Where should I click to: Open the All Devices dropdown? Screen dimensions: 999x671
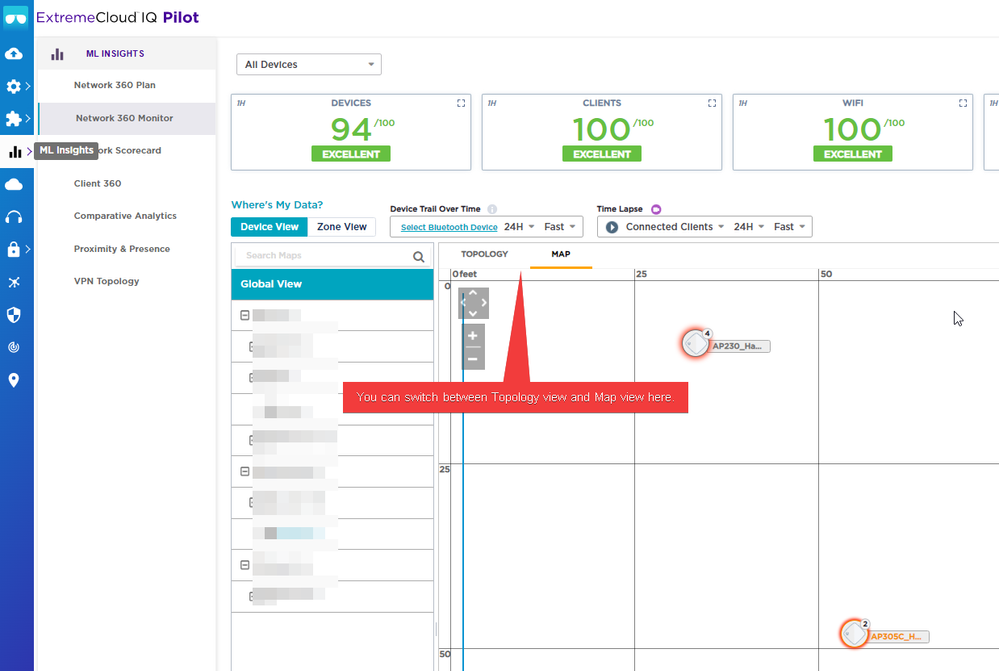click(308, 65)
